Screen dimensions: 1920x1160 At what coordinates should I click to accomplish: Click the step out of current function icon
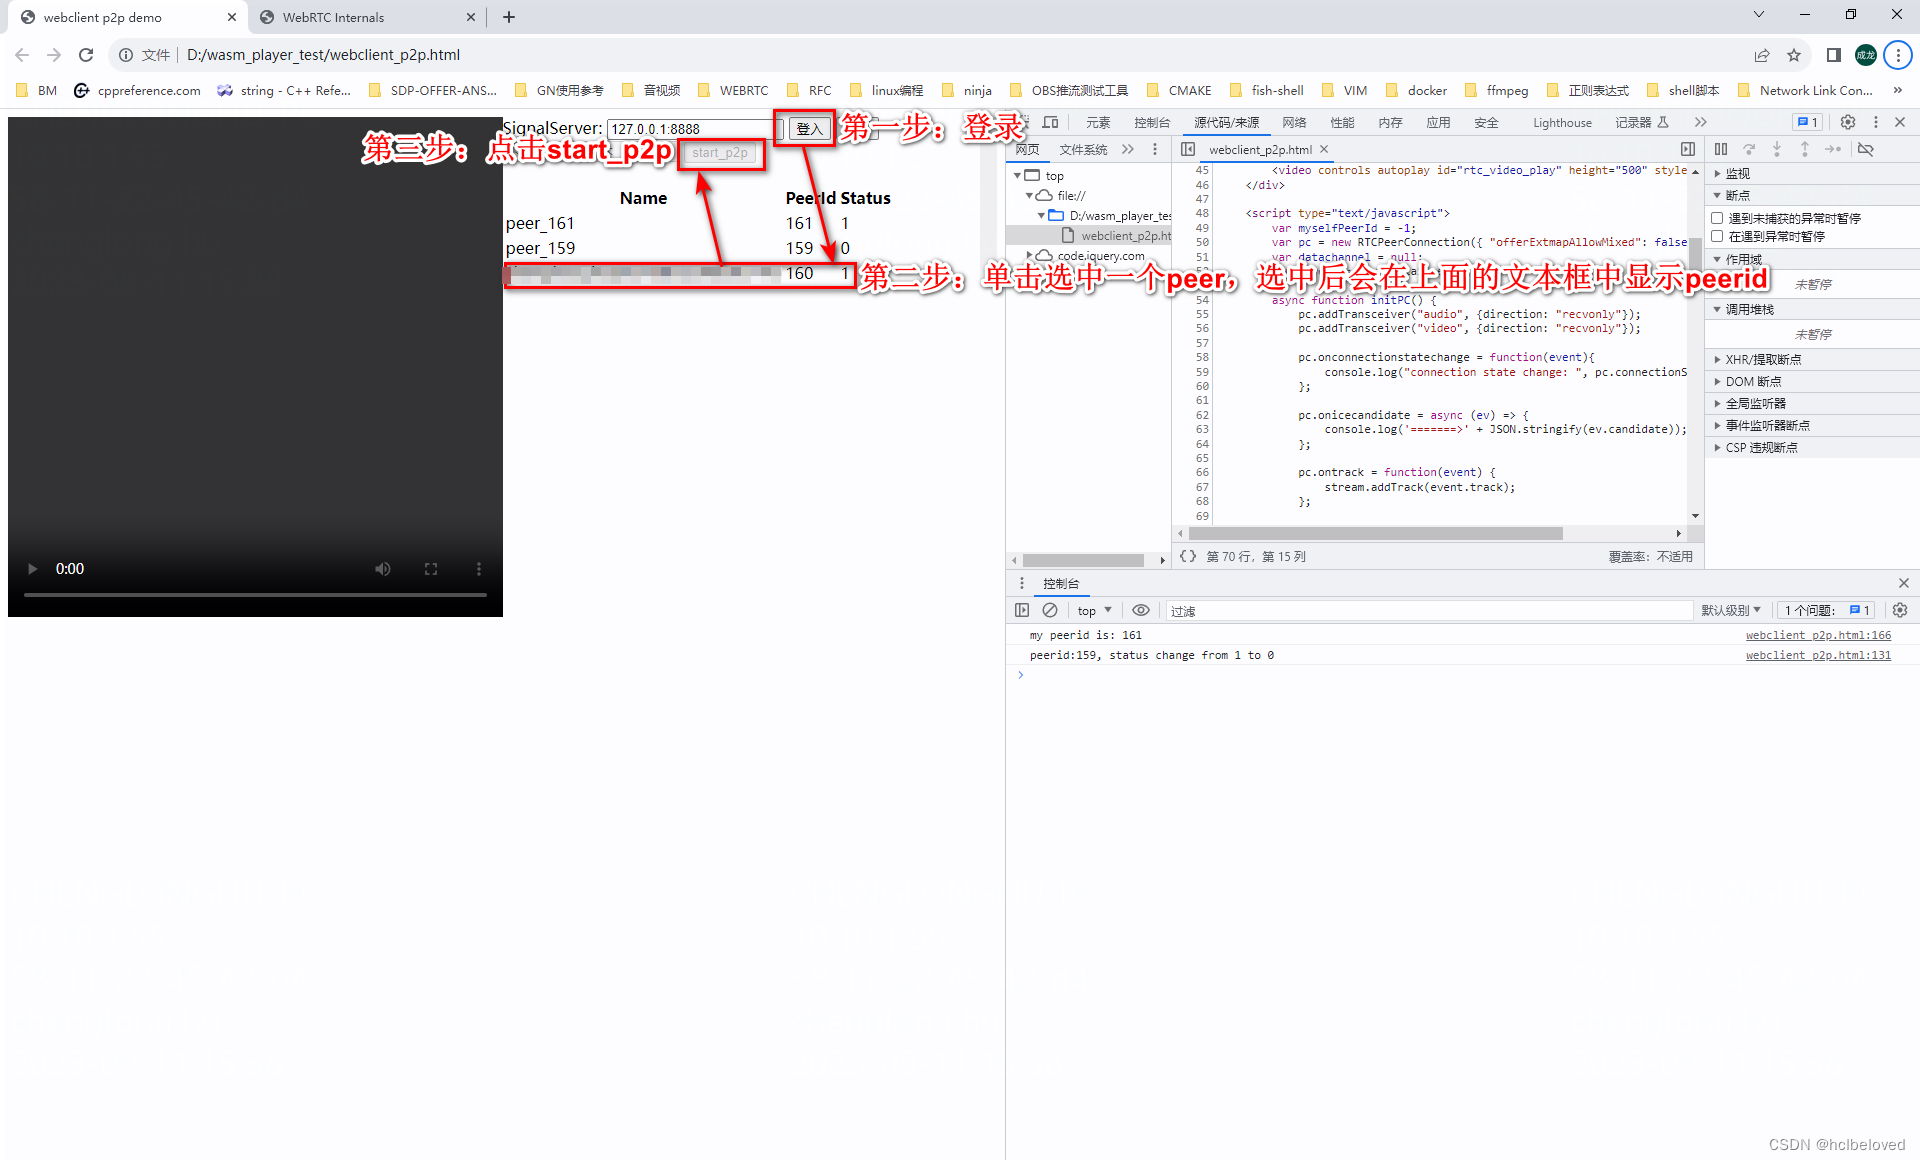tap(1805, 148)
